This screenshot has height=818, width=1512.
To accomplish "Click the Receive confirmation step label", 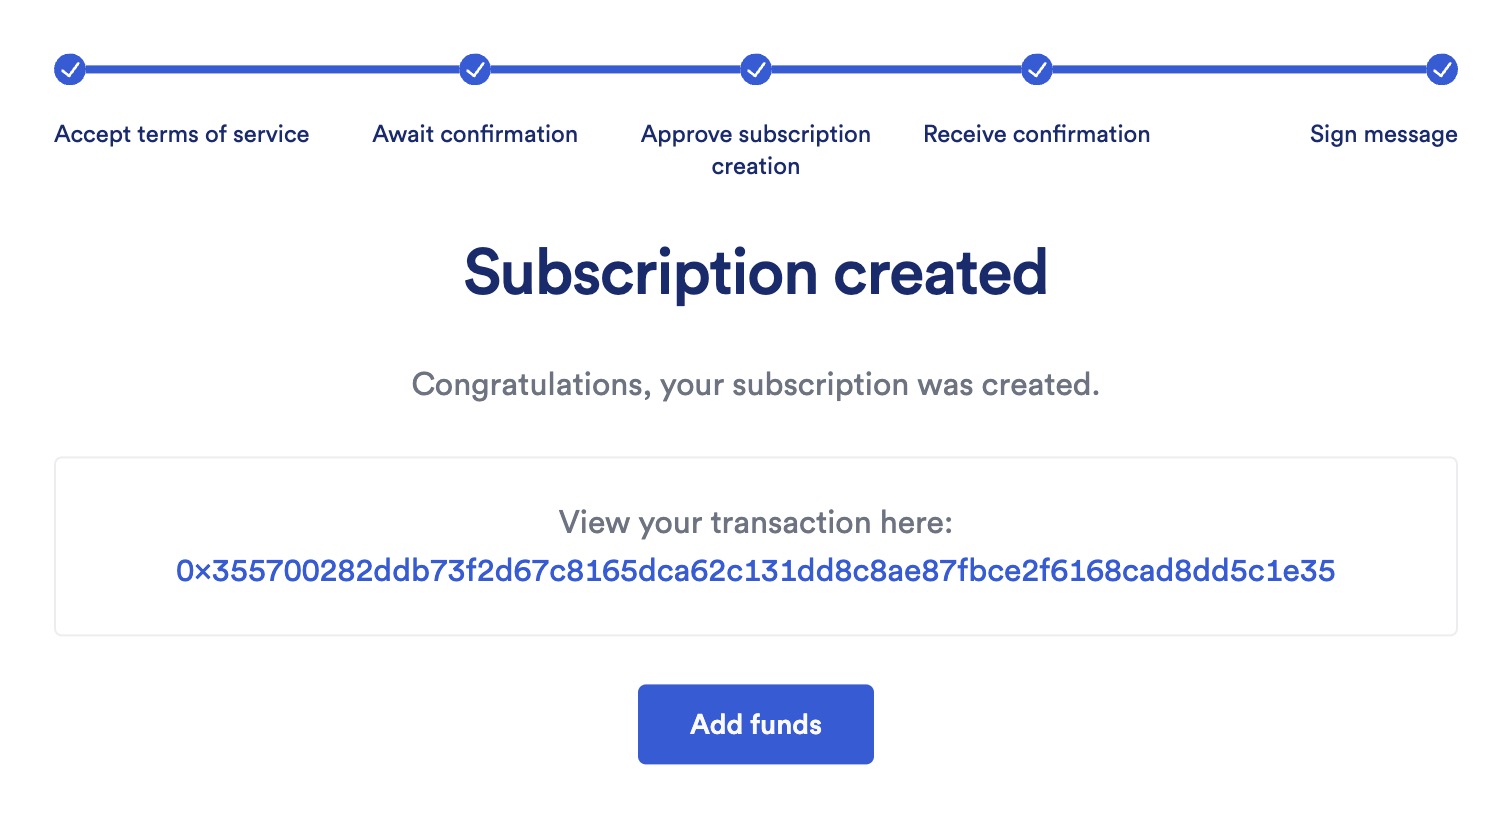I will [1036, 133].
